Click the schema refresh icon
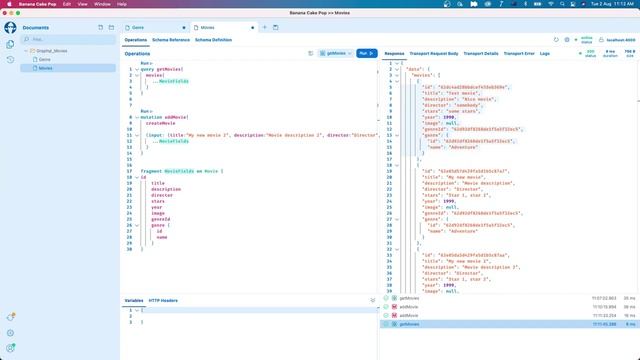The height and width of the screenshot is (360, 640). click(556, 40)
